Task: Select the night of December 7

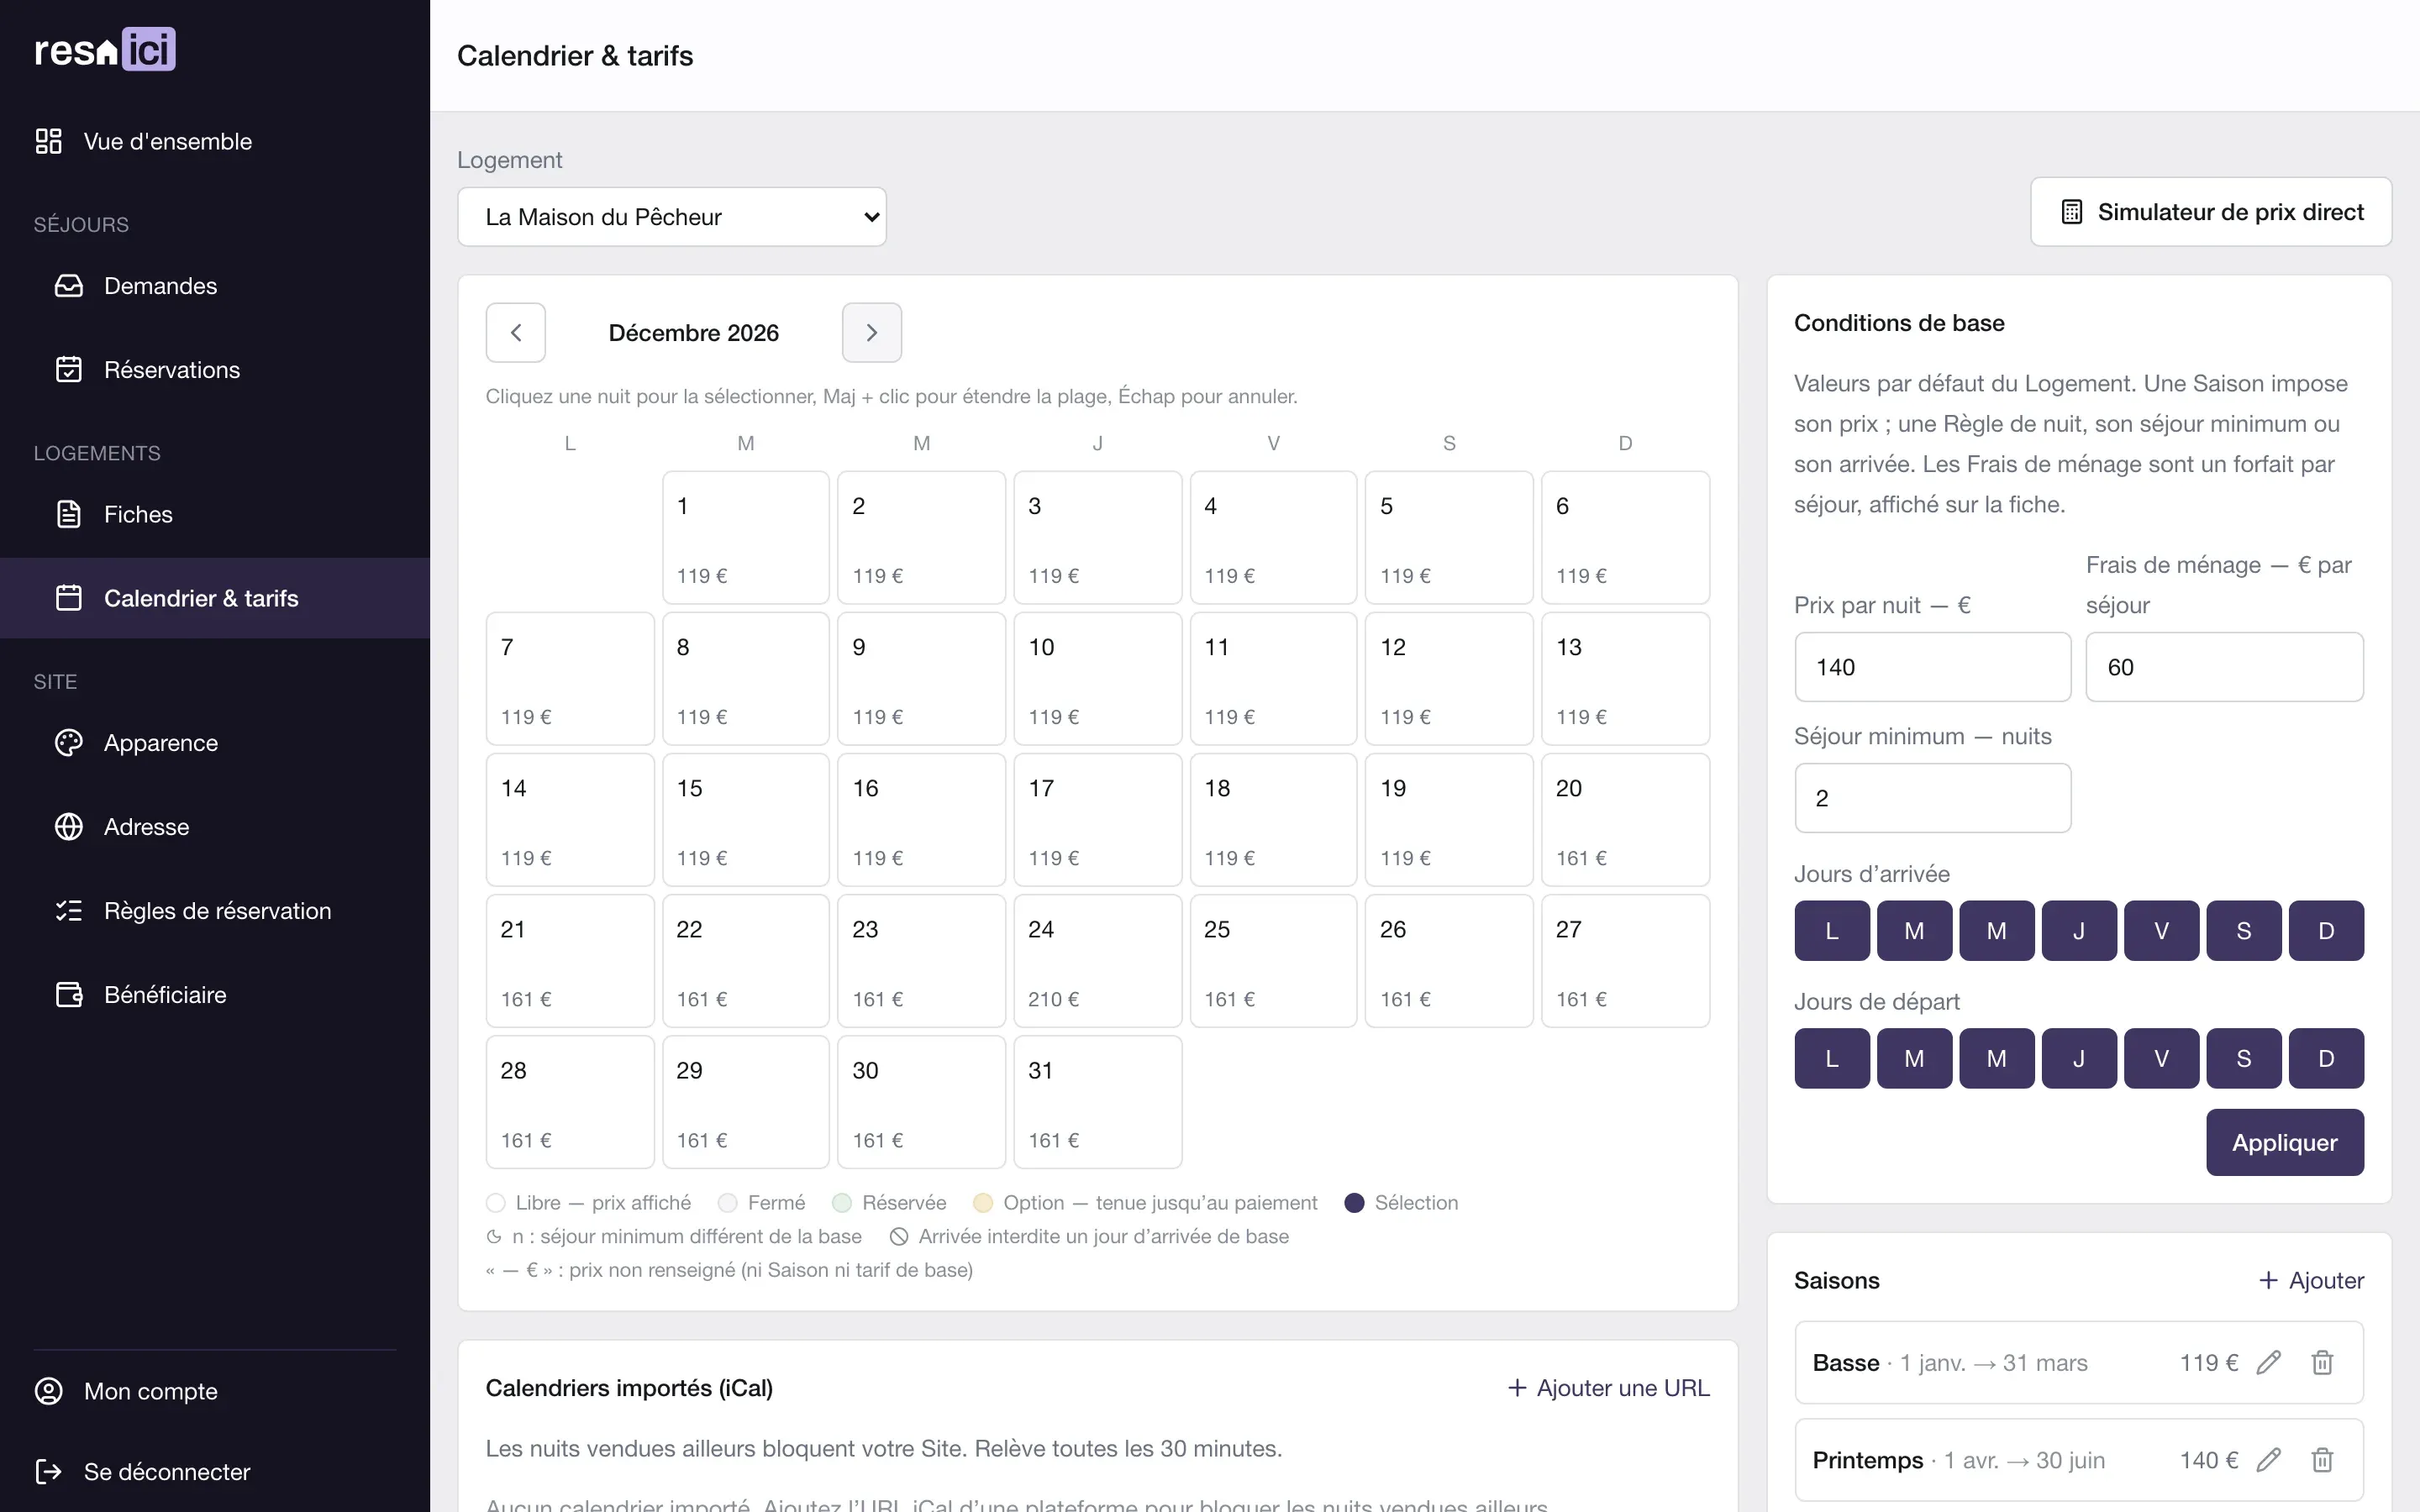Action: point(570,679)
